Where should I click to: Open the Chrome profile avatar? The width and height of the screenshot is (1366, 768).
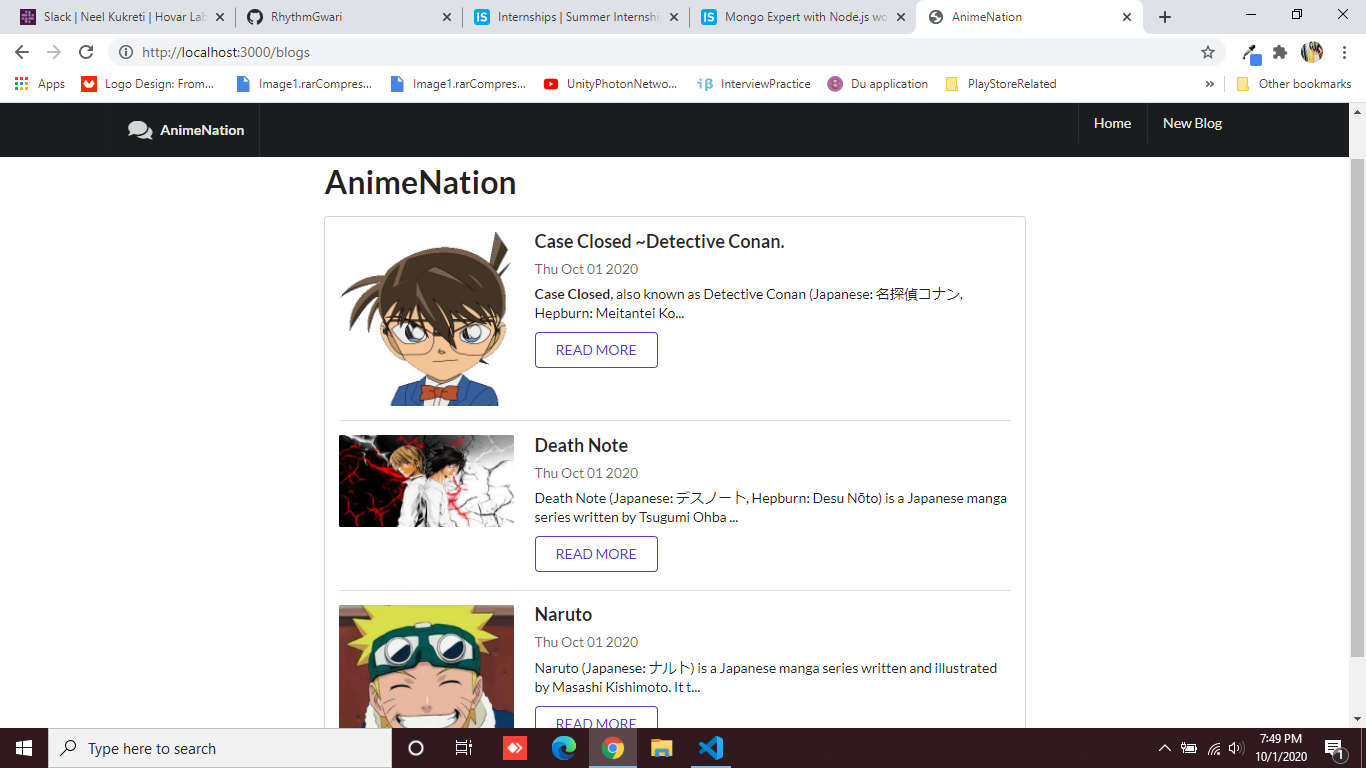tap(1312, 51)
